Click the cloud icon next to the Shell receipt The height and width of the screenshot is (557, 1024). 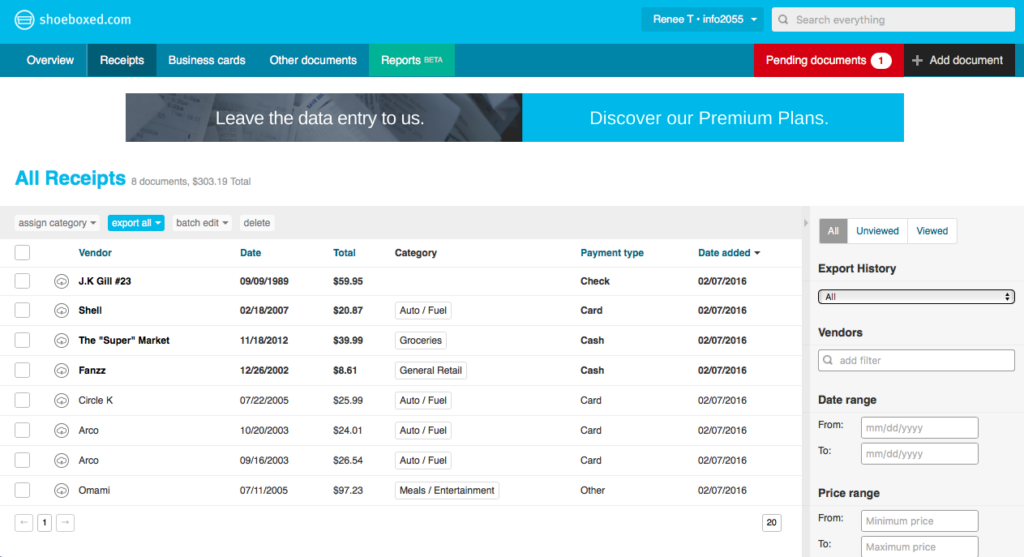(x=61, y=310)
